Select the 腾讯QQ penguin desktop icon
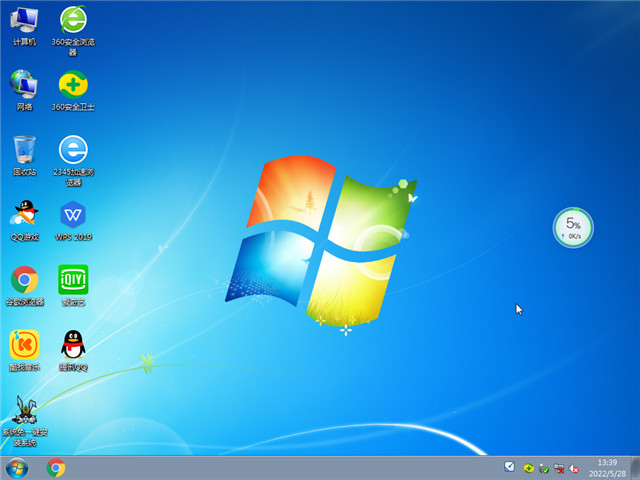 coord(73,350)
